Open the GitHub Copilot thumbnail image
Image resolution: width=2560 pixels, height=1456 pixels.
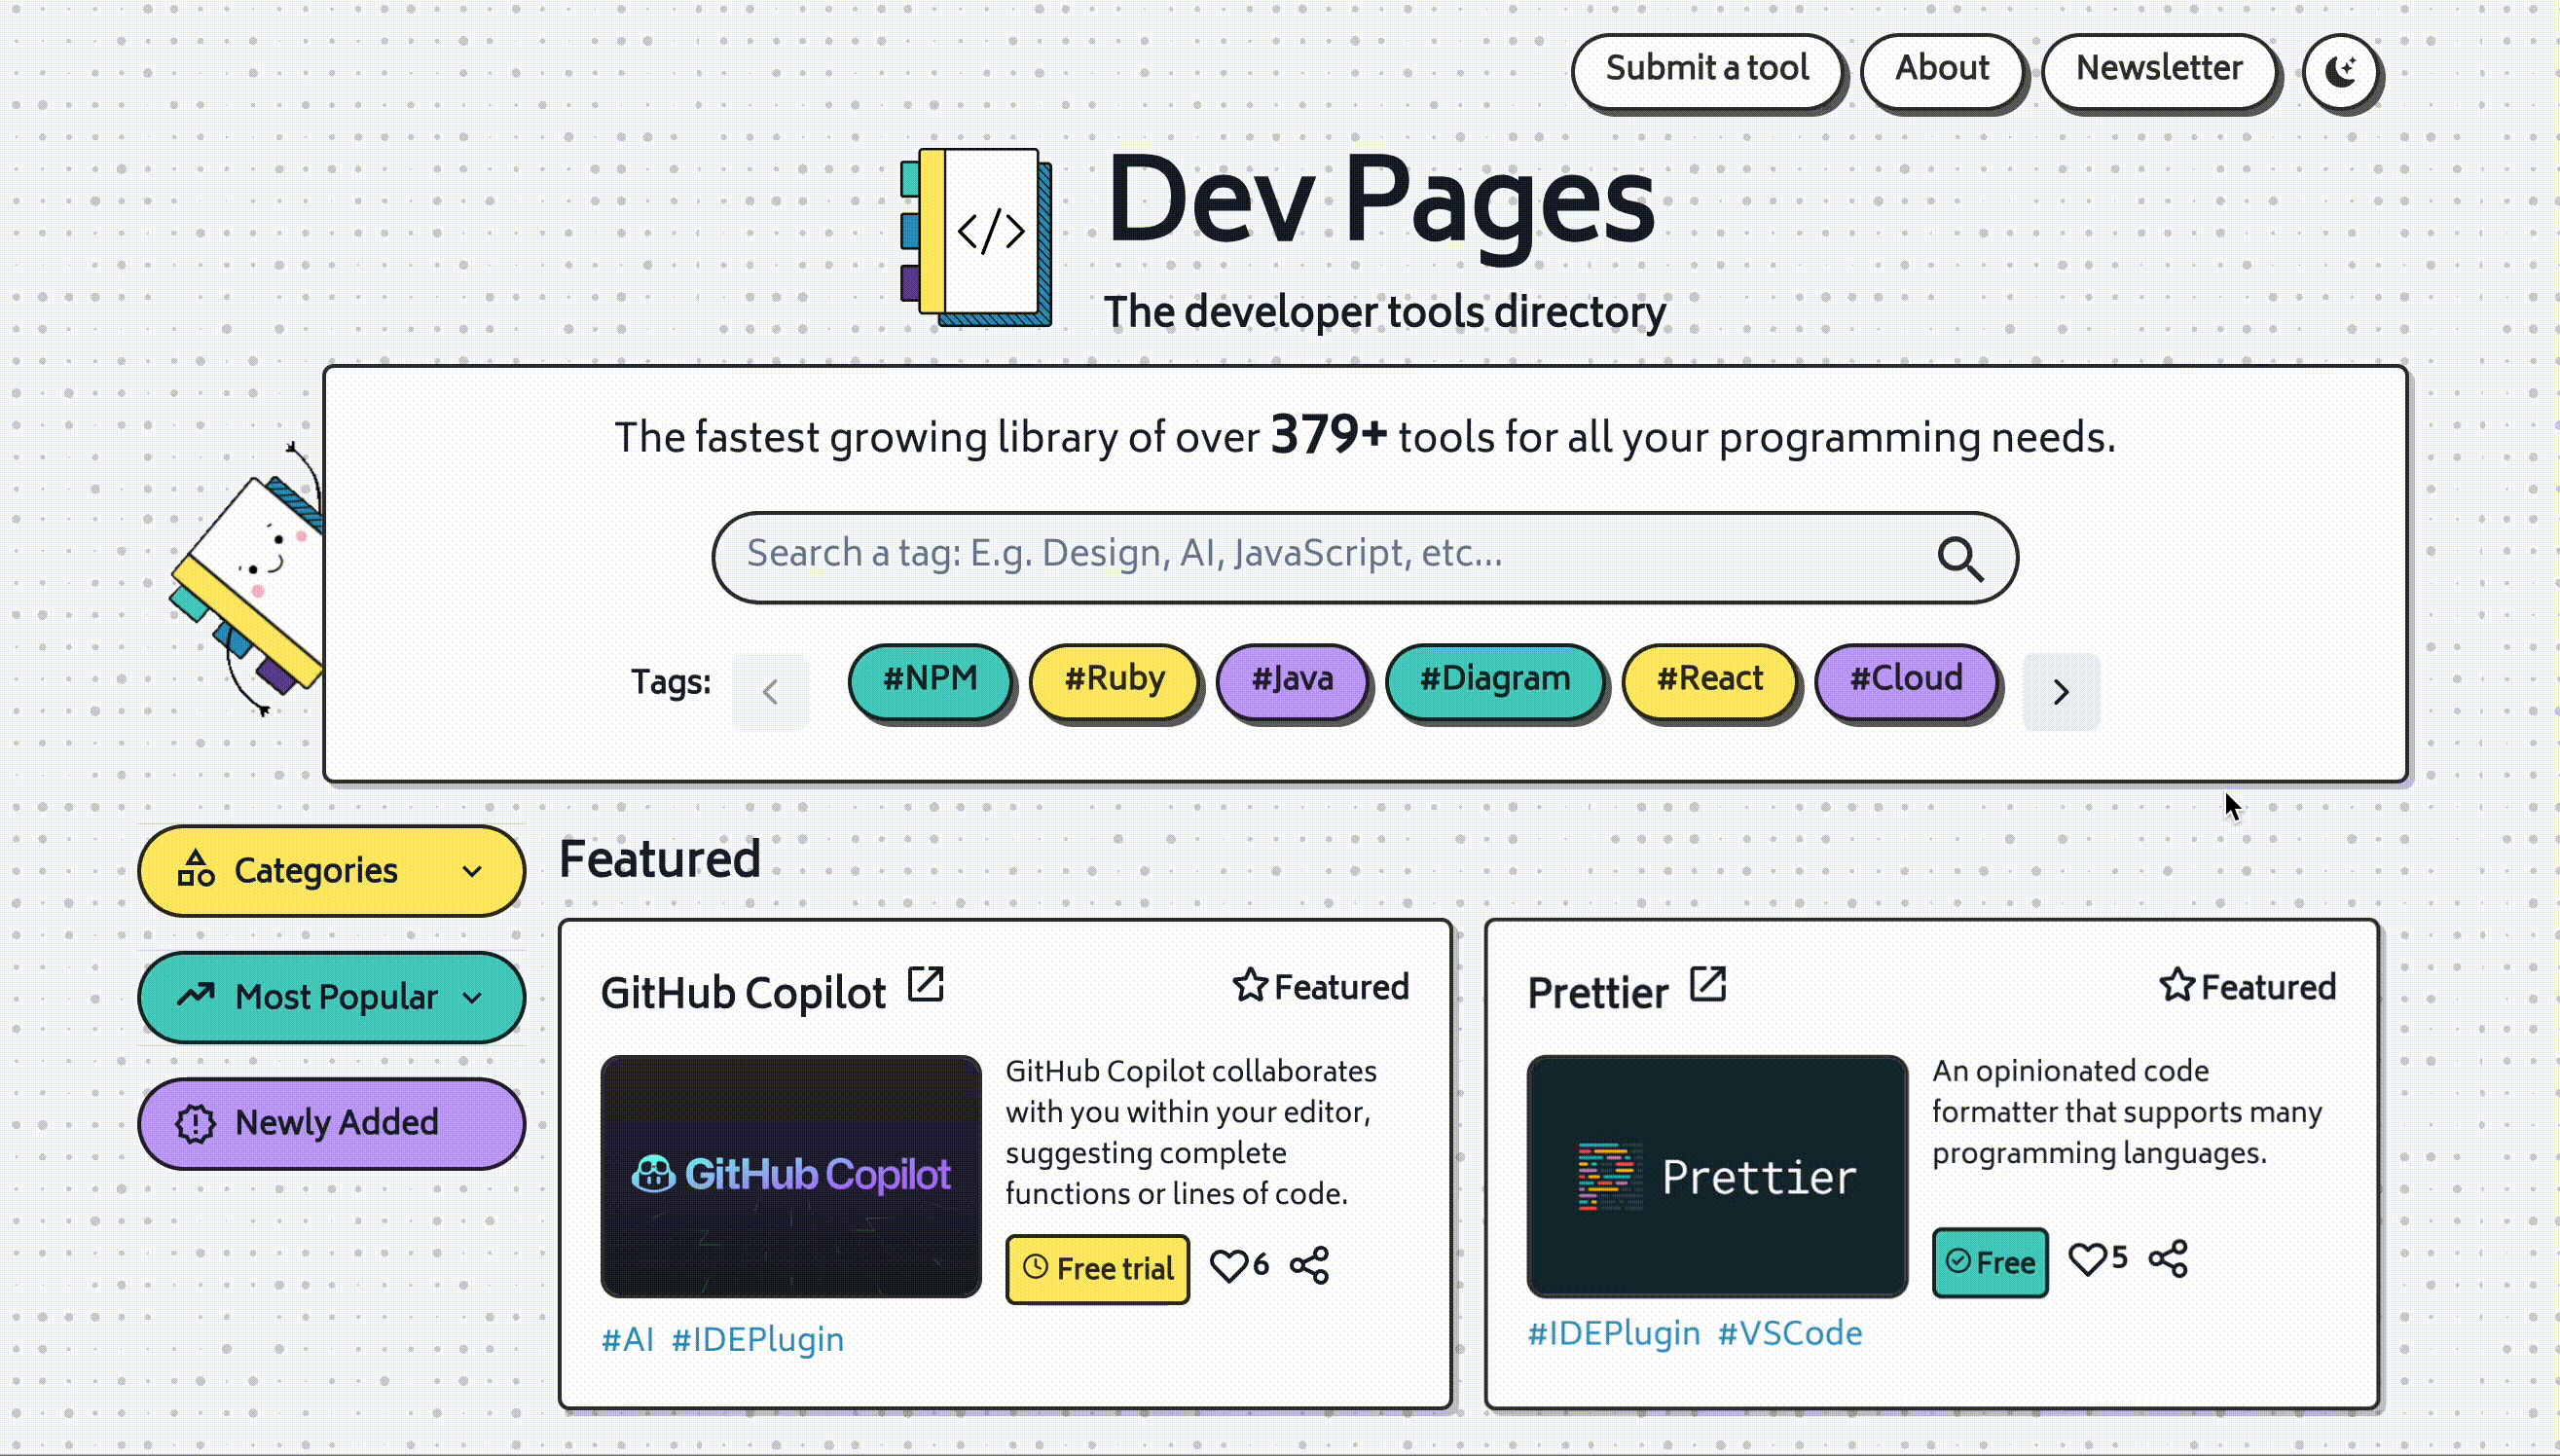coord(791,1176)
